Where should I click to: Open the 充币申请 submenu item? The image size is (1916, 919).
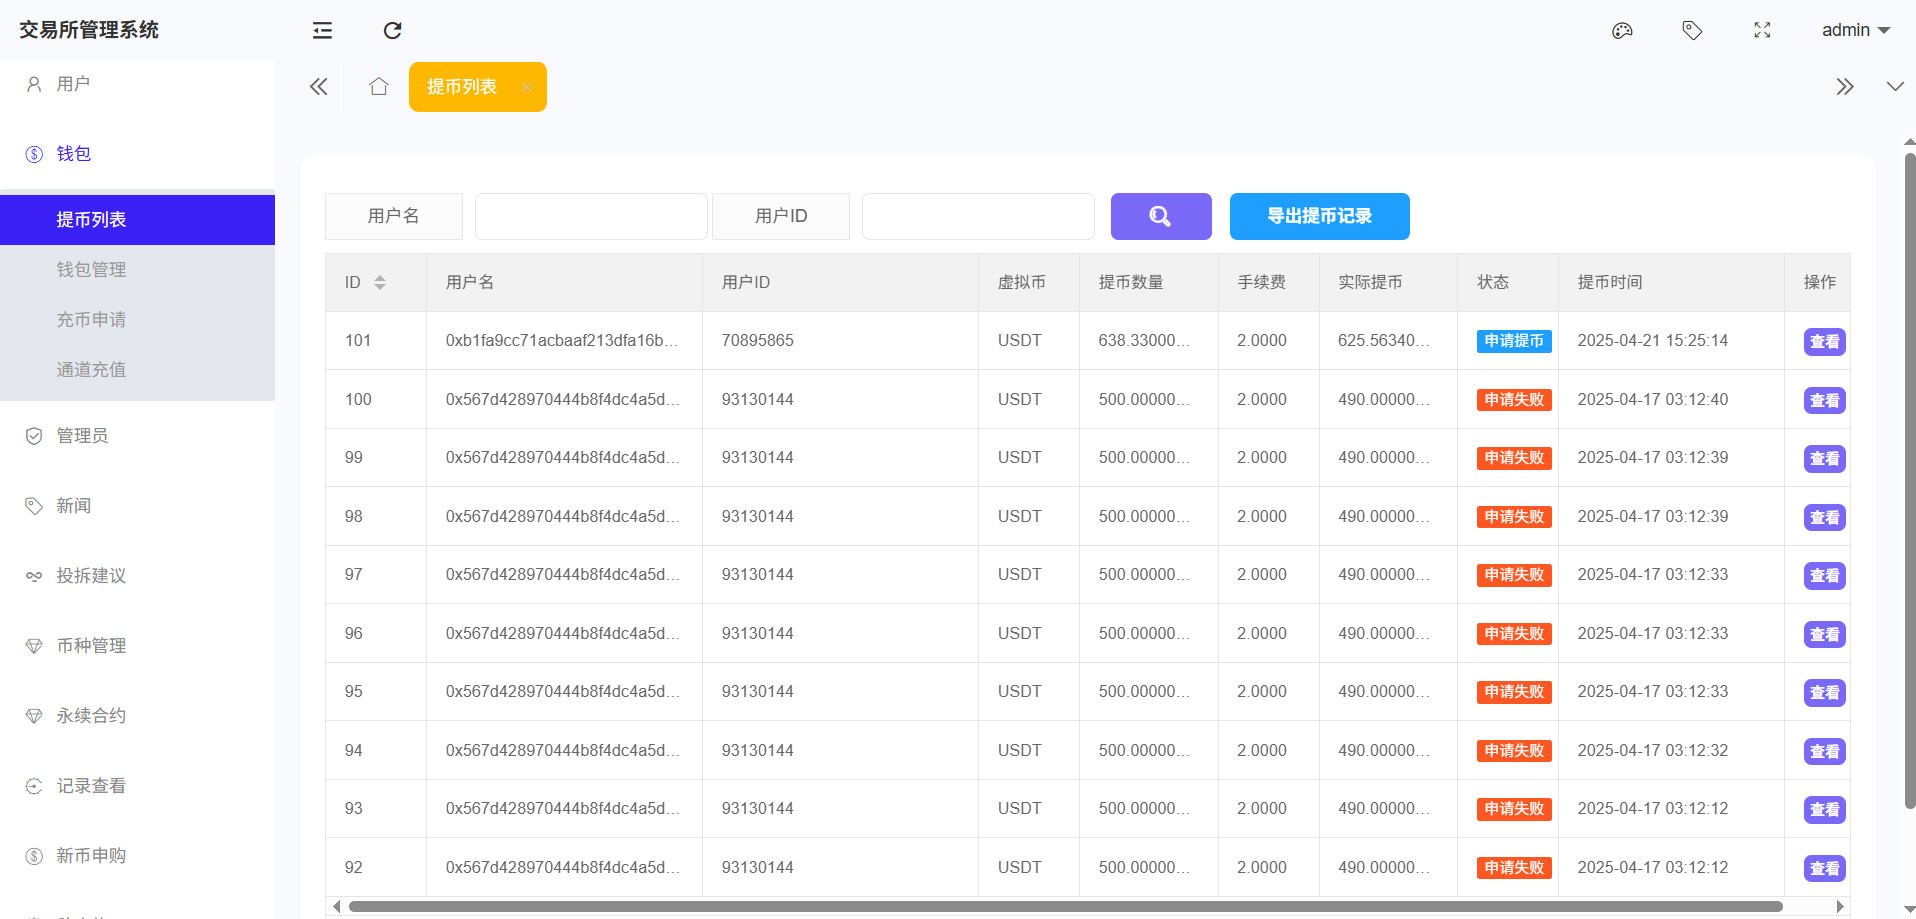point(91,320)
